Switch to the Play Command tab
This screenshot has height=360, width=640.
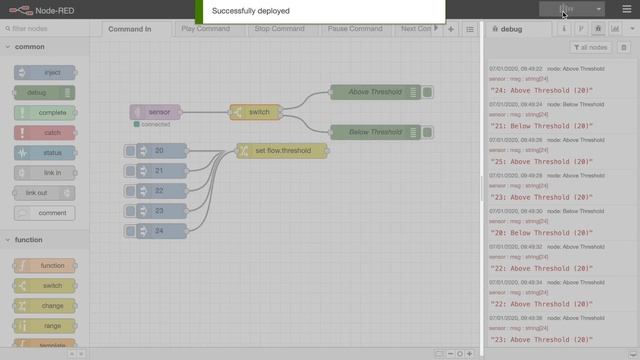pos(205,29)
